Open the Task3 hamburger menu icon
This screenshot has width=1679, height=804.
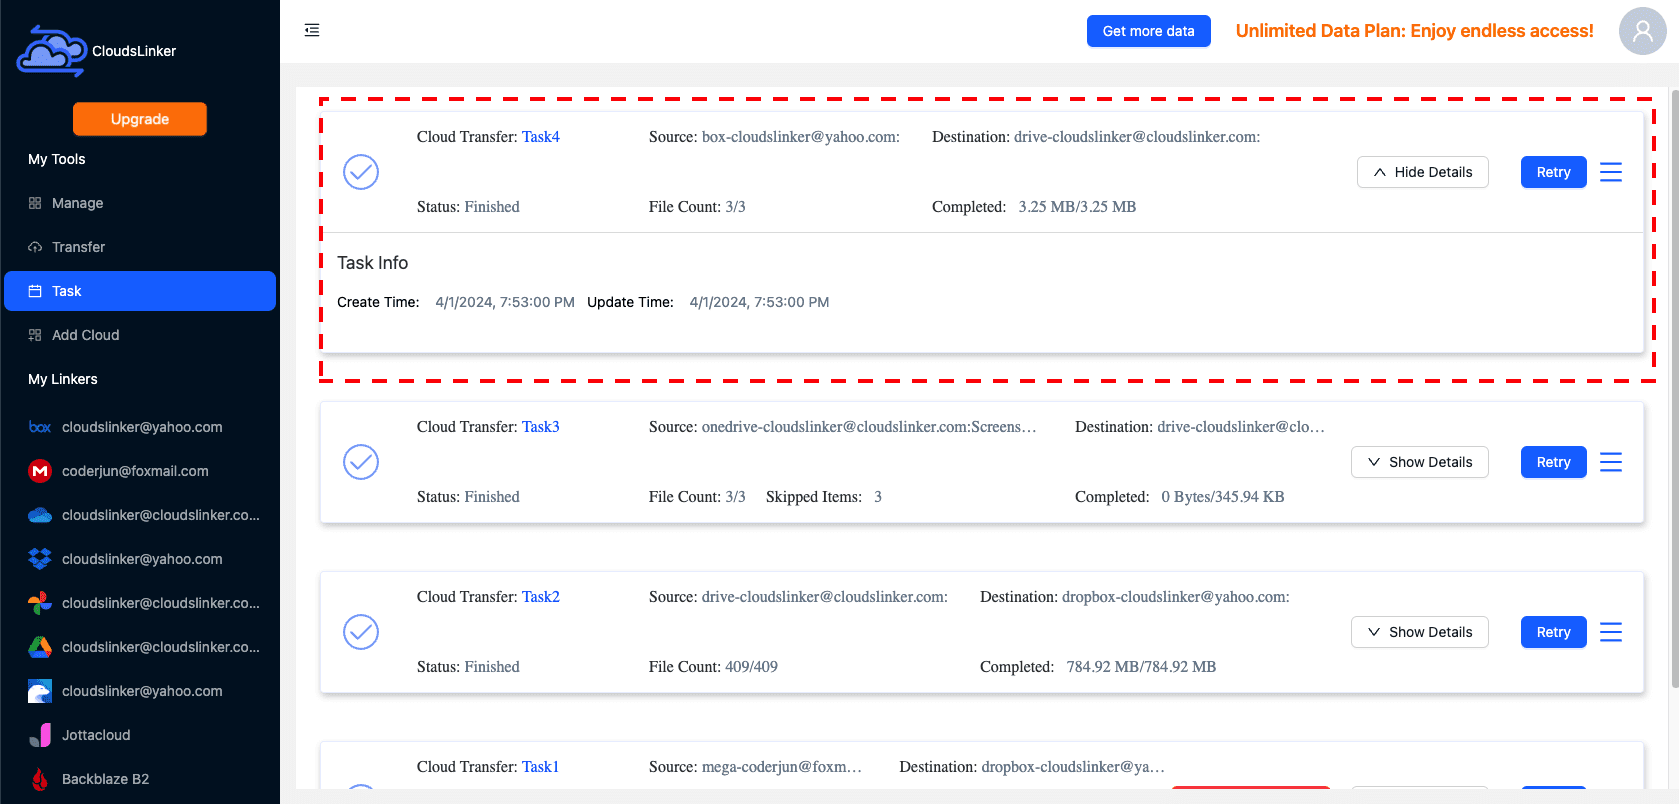click(x=1611, y=462)
